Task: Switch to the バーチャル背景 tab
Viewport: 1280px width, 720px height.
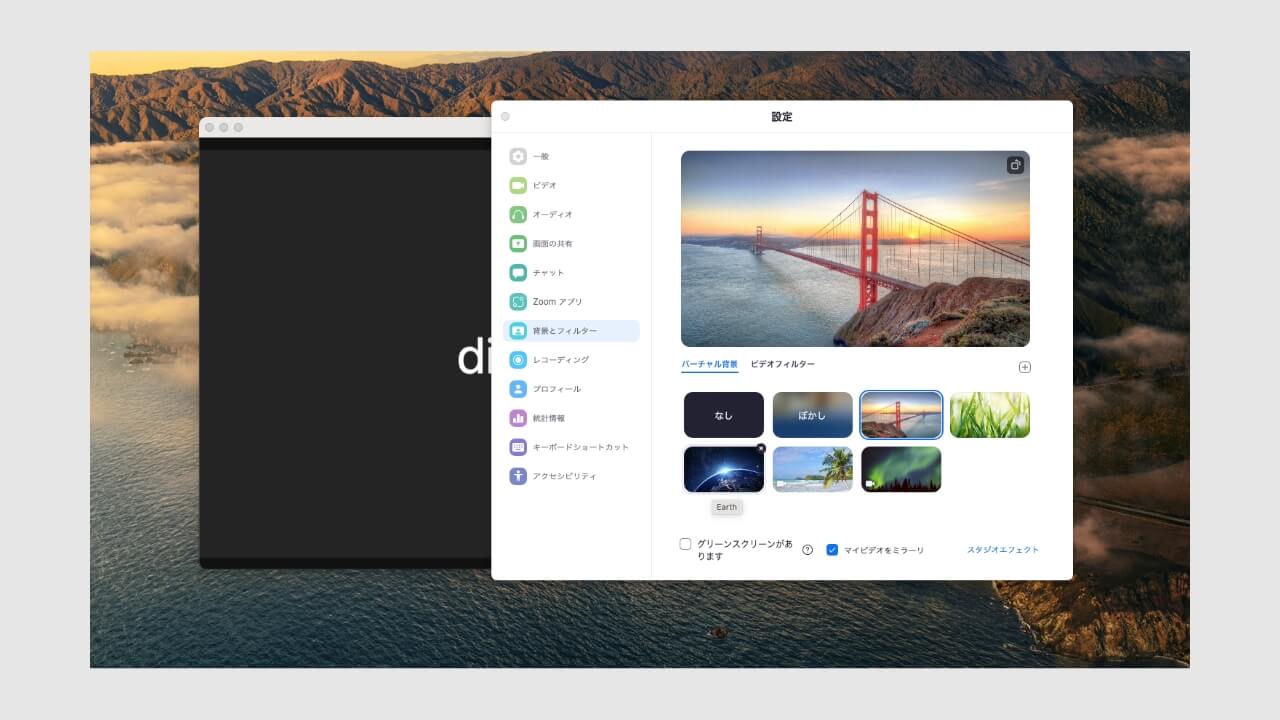Action: pyautogui.click(x=709, y=365)
